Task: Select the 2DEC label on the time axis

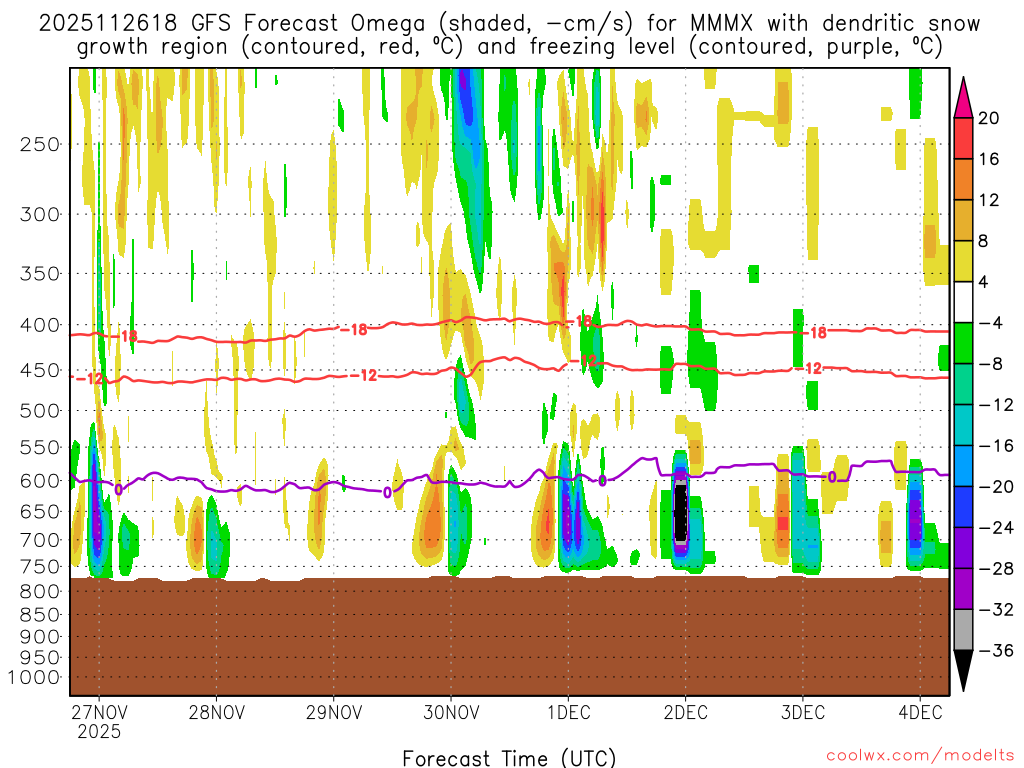Action: click(685, 712)
